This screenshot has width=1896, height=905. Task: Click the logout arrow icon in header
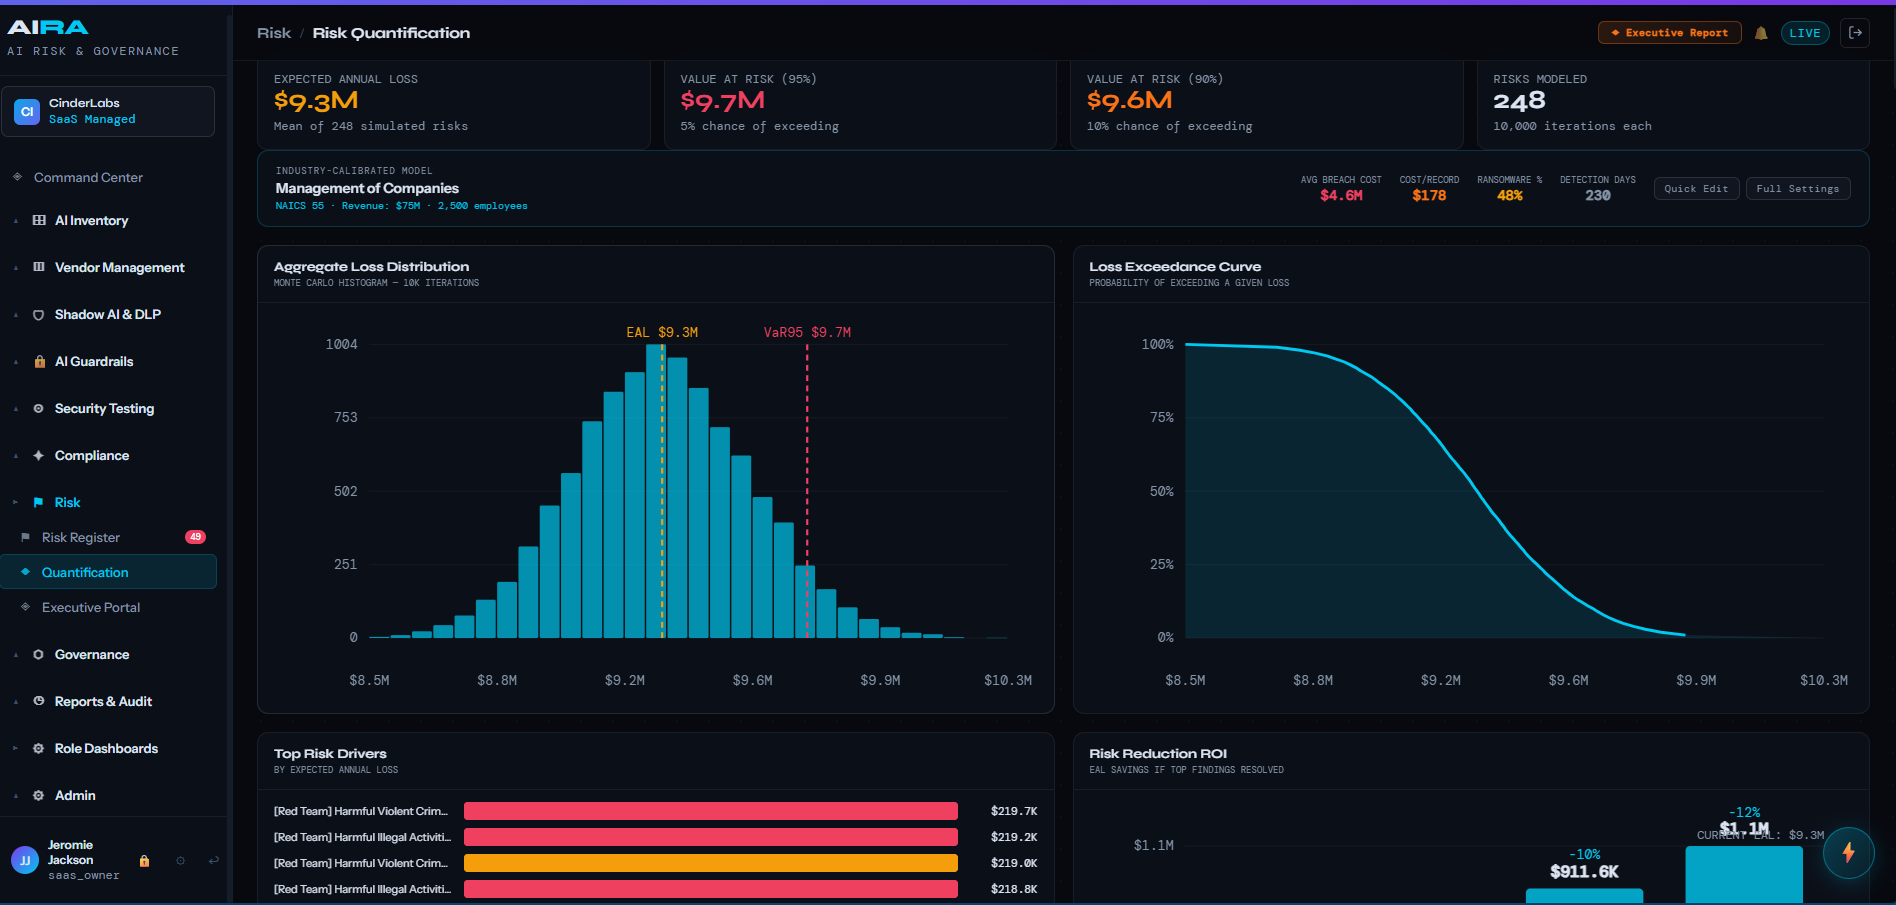(1855, 33)
